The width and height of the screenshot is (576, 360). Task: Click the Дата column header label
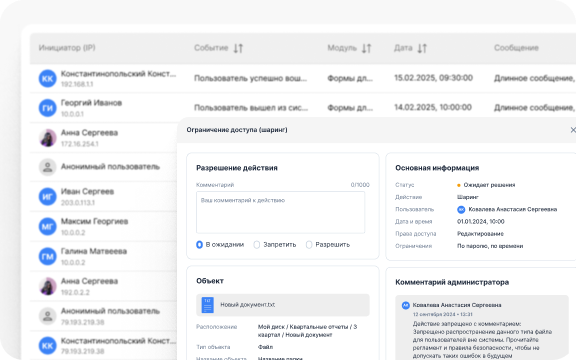point(403,48)
